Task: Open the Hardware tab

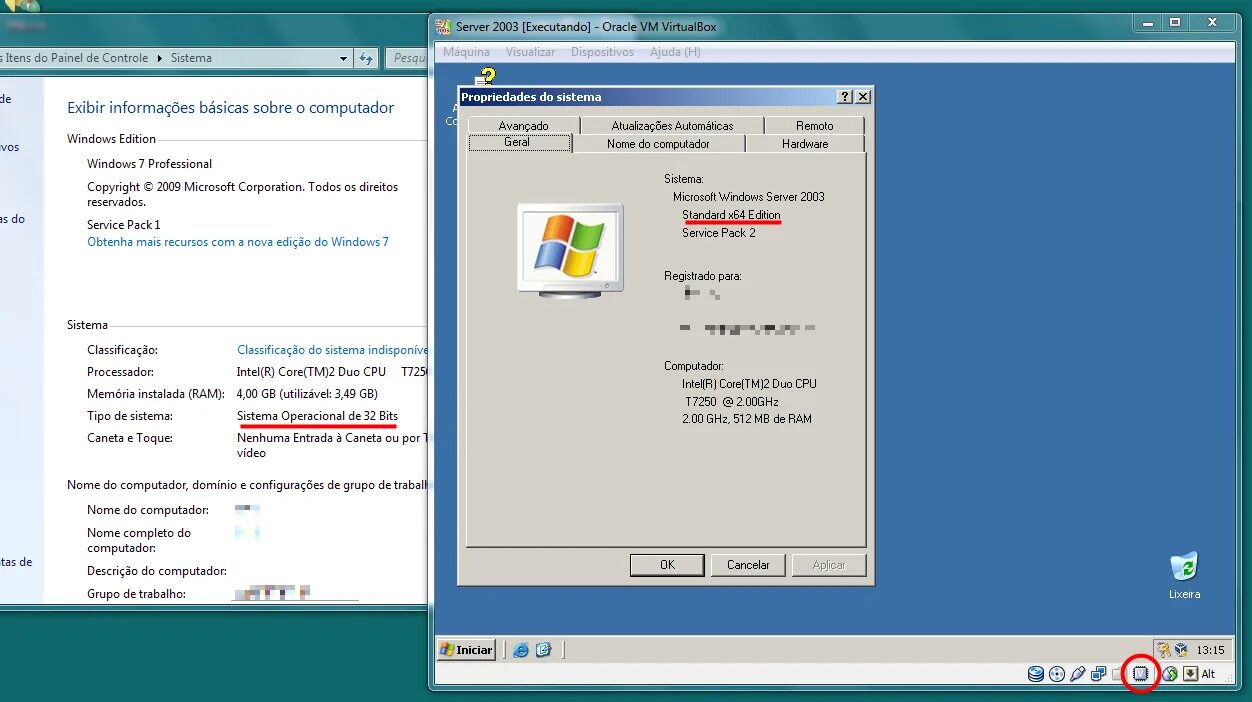Action: (805, 144)
